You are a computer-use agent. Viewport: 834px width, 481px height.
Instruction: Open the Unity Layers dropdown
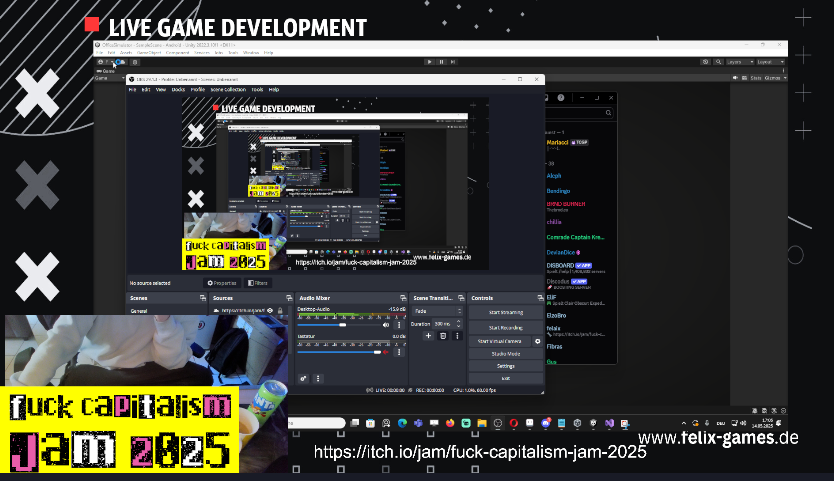click(x=740, y=62)
